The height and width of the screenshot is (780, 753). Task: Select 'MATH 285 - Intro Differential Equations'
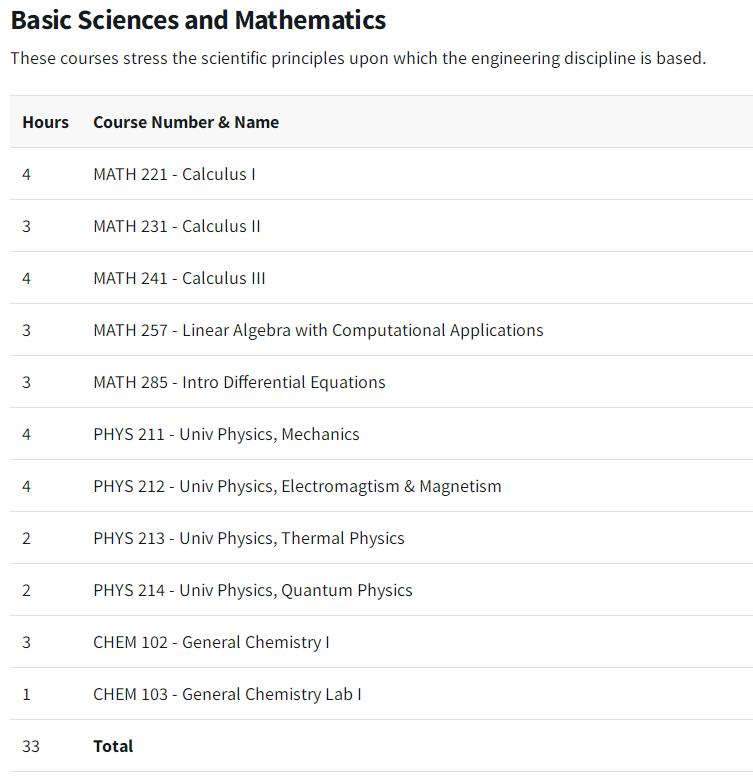click(239, 382)
